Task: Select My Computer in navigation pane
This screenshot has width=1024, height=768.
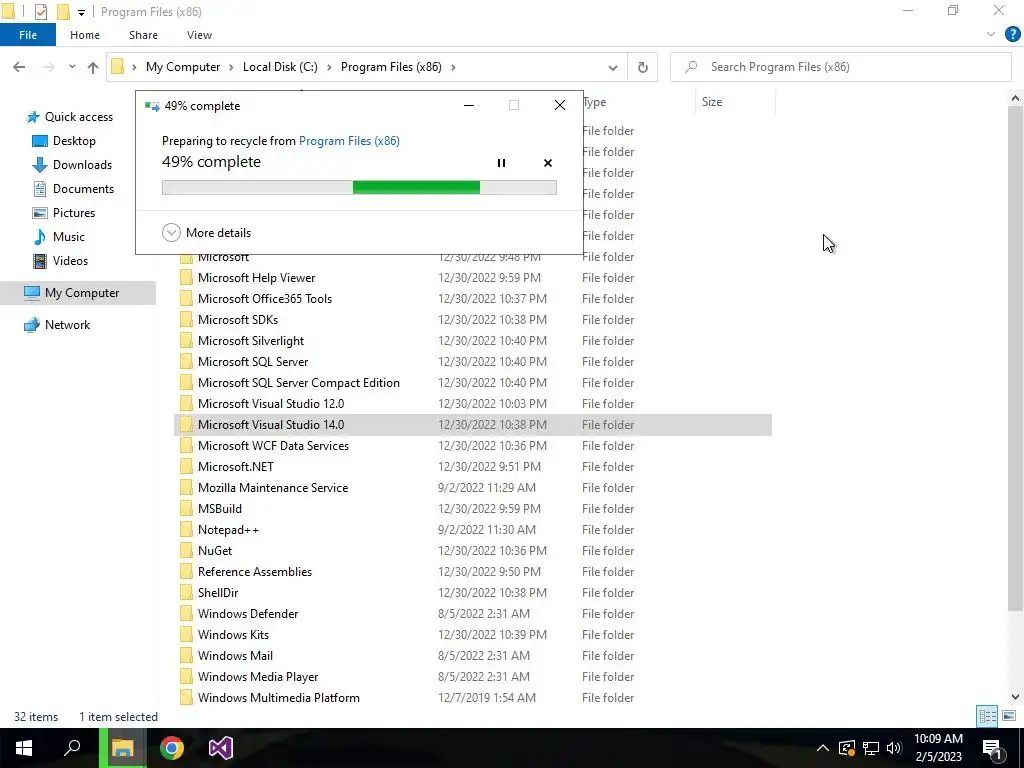Action: [x=78, y=293]
